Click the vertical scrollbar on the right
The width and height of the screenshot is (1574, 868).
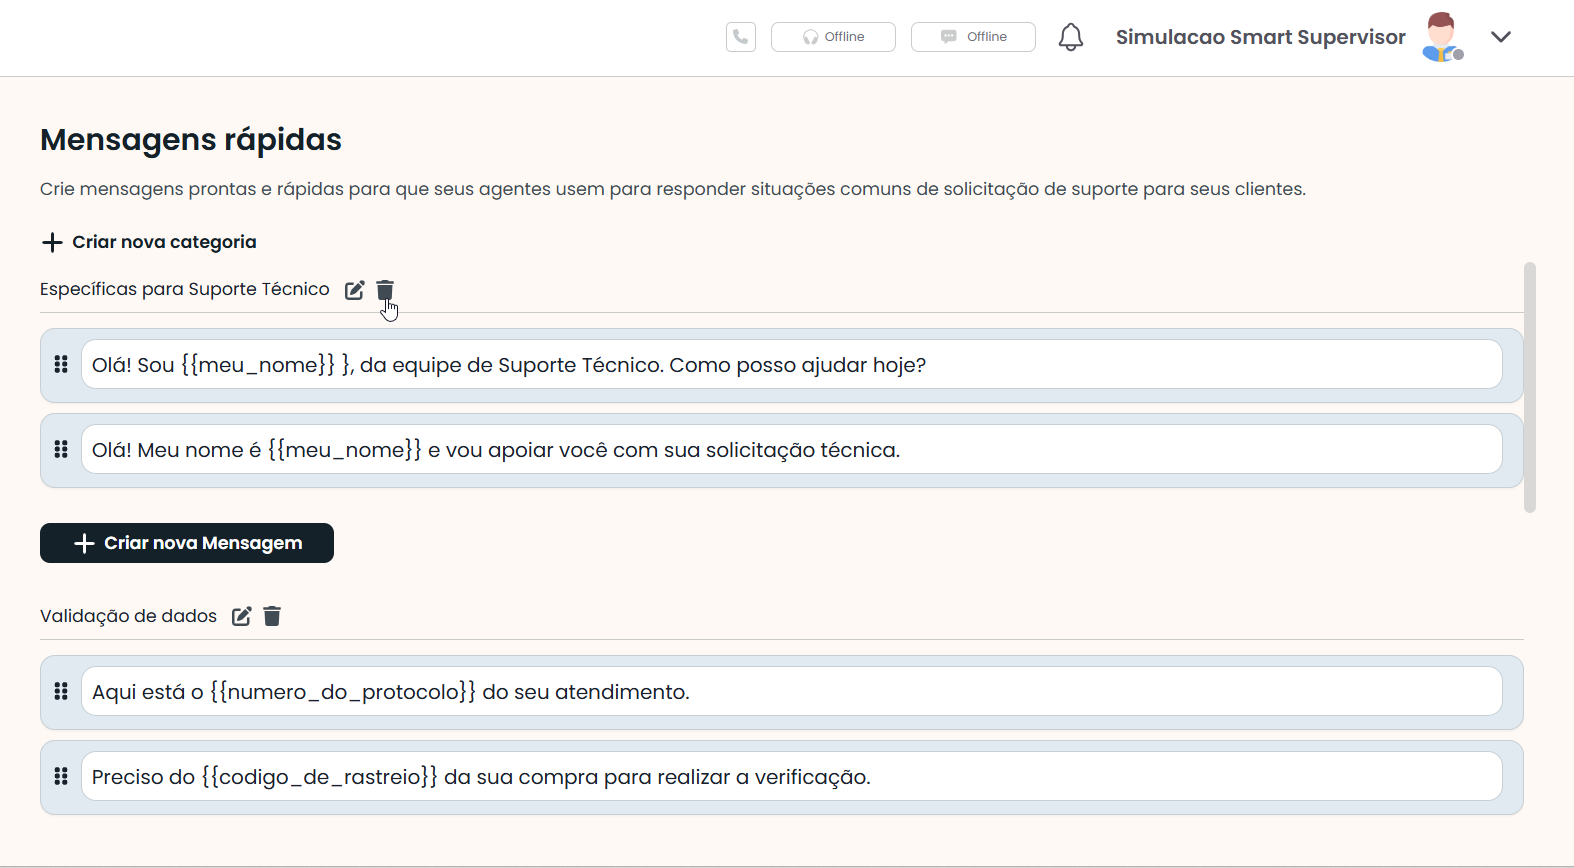(1529, 387)
